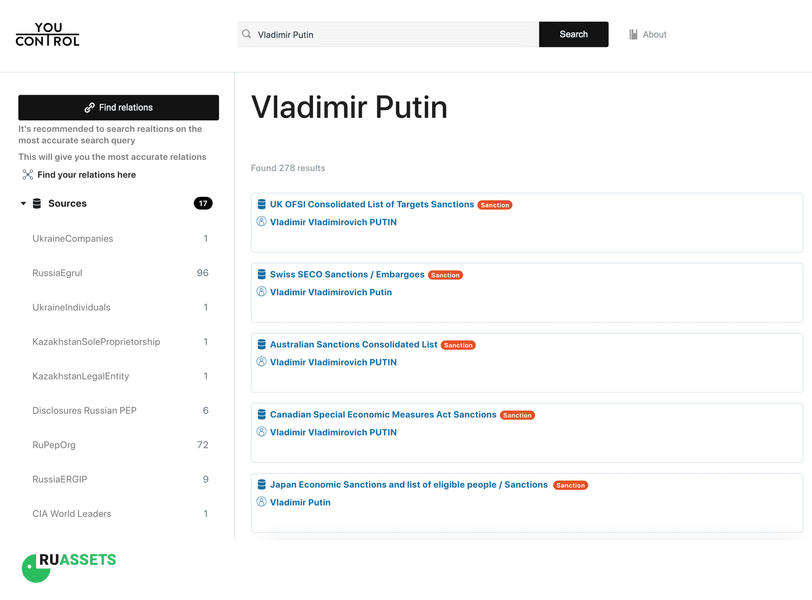Image resolution: width=812 pixels, height=600 pixels.
Task: Collapse the Sources list with its arrow
Action: (22, 203)
